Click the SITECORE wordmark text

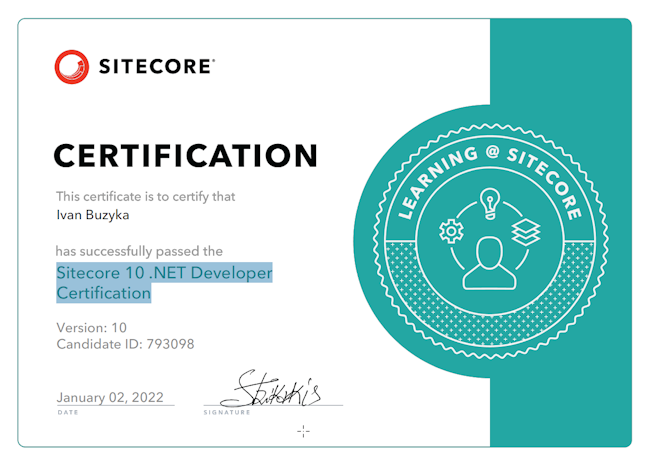[x=156, y=67]
